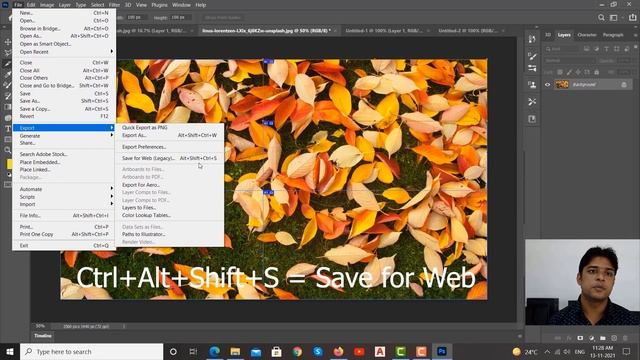Click the Delete layer trash icon
The height and width of the screenshot is (360, 640).
625,338
